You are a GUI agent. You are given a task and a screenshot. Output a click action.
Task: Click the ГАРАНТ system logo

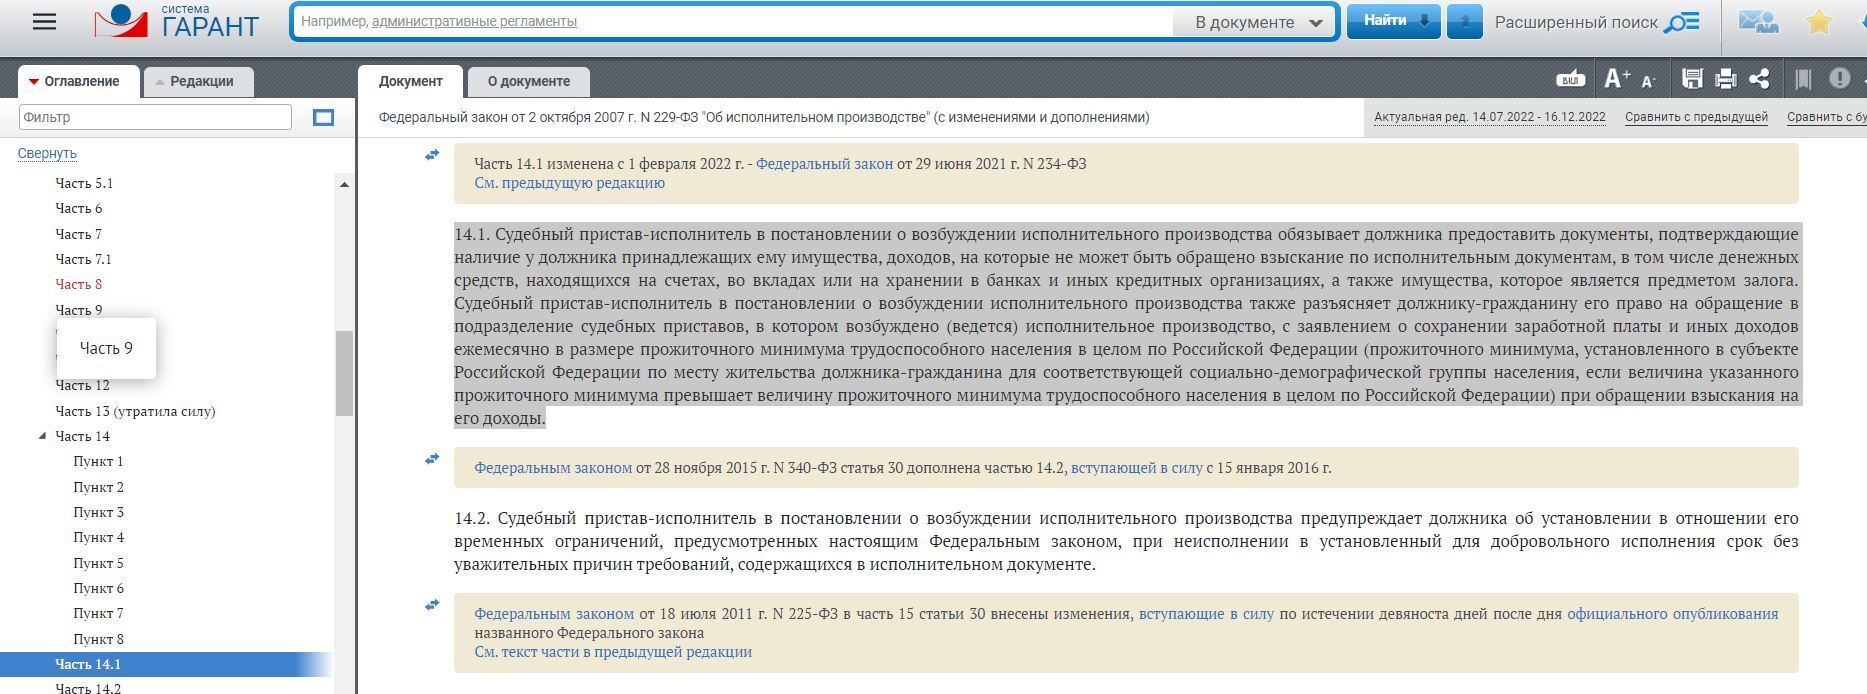point(177,22)
